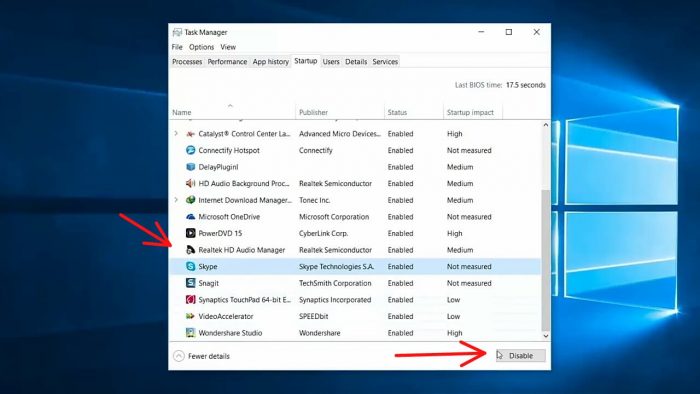The height and width of the screenshot is (394, 700).
Task: Click the vertical scrollbar thumb
Action: [x=546, y=260]
